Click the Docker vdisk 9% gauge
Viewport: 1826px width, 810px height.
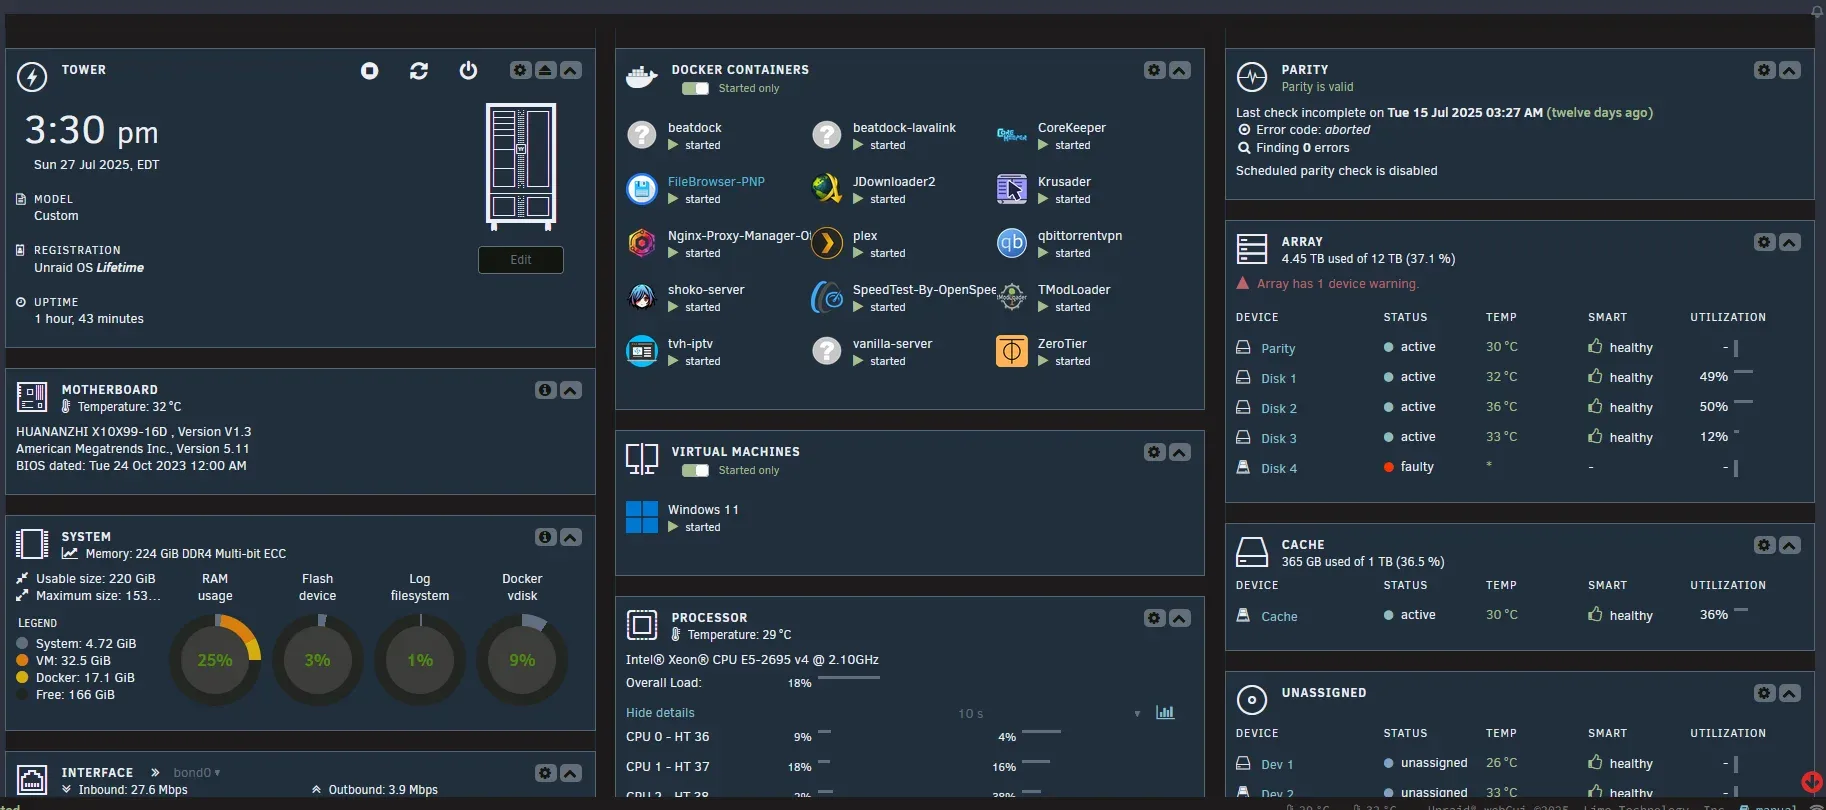point(522,660)
